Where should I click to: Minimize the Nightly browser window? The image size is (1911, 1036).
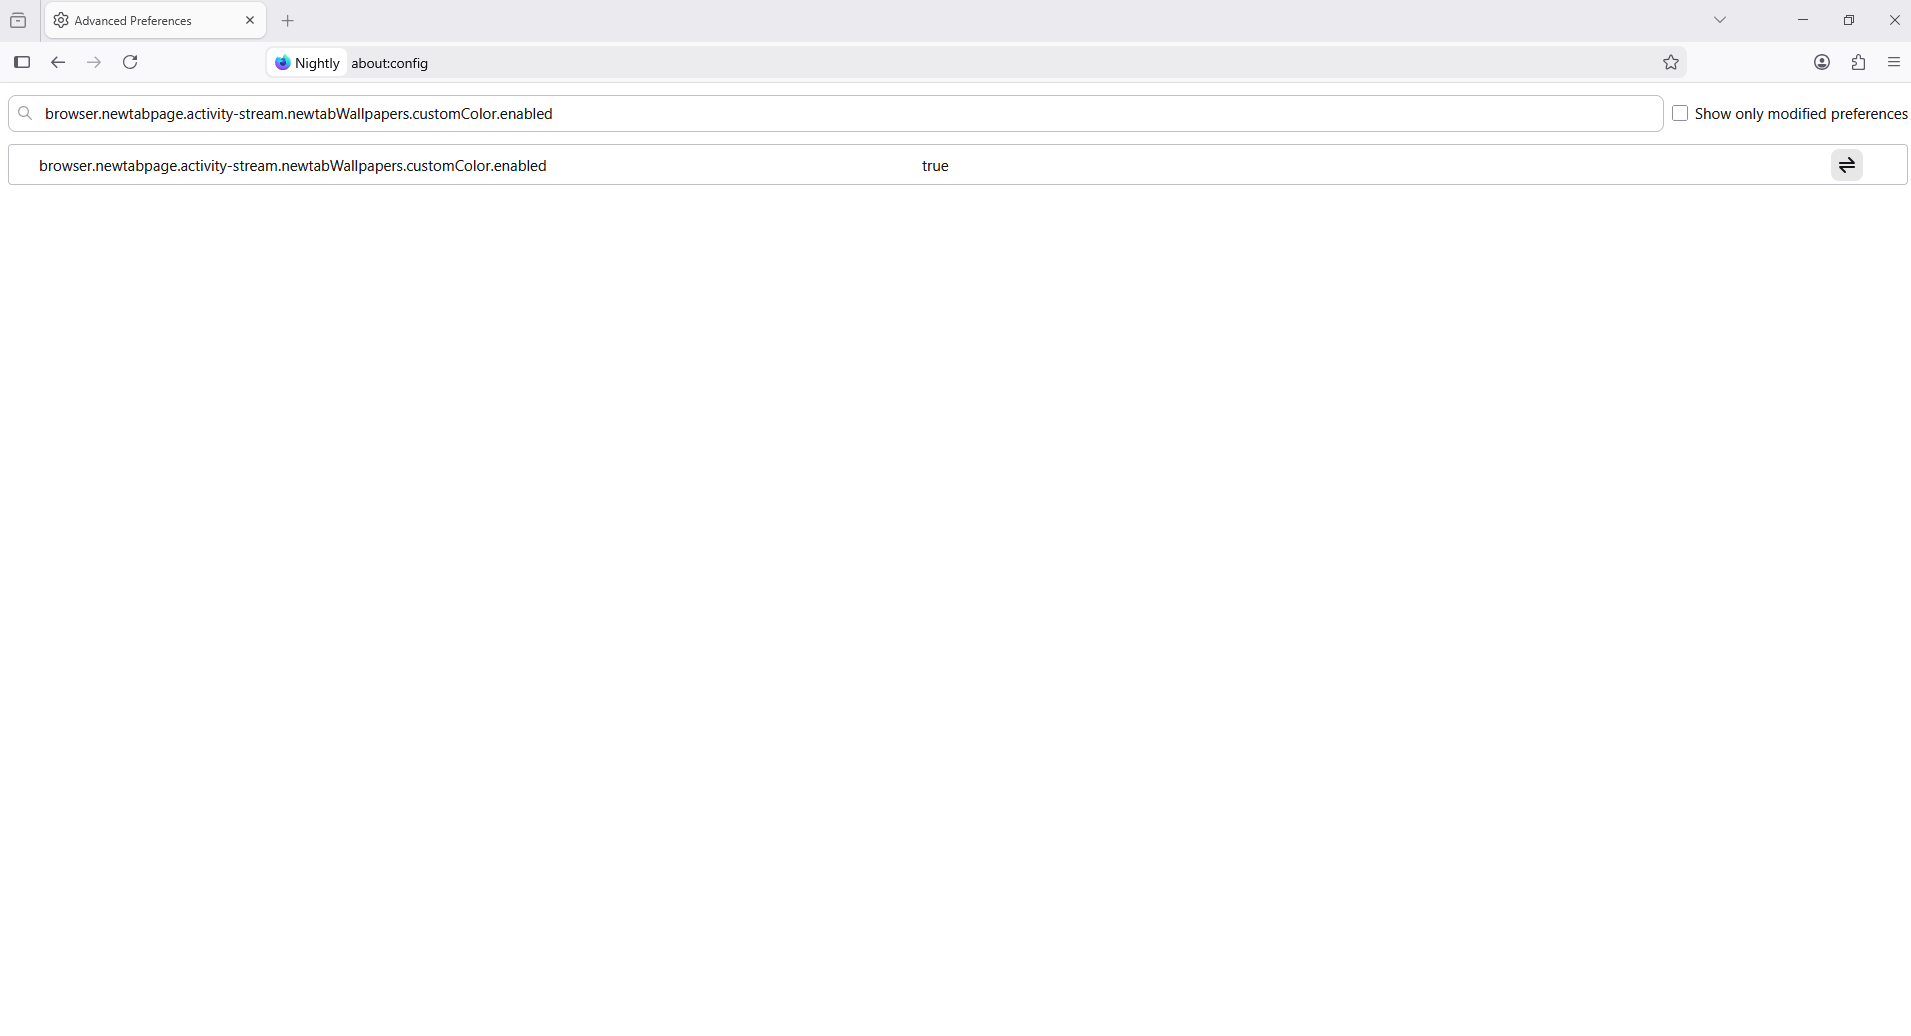[x=1803, y=20]
